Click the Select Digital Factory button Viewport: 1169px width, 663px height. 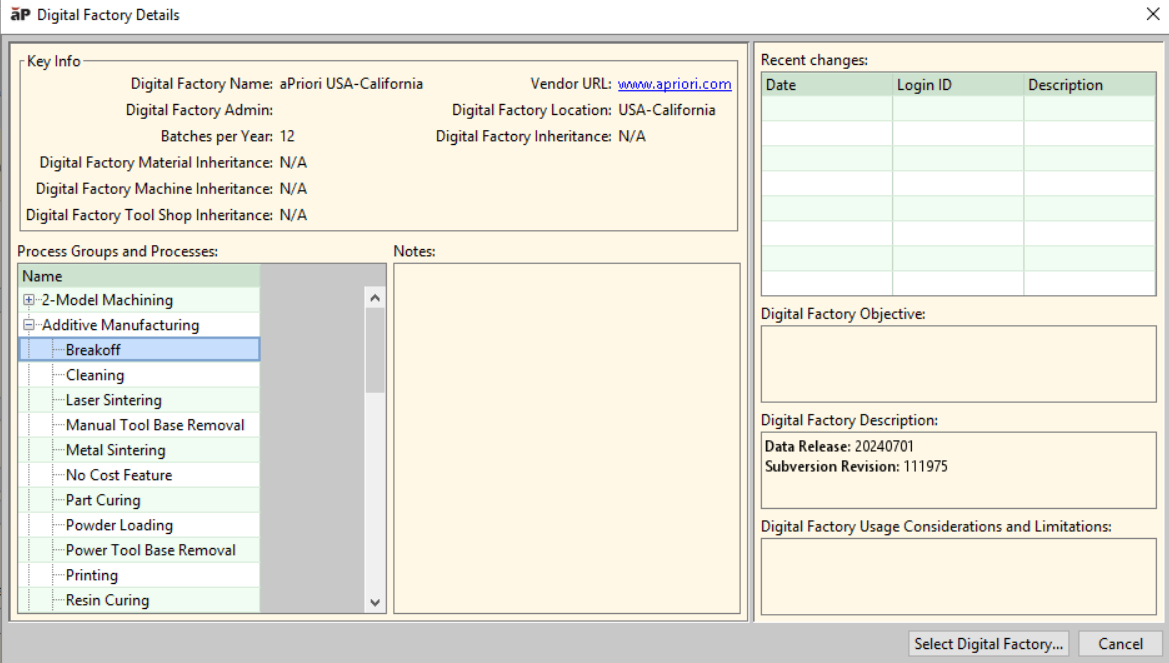point(989,644)
